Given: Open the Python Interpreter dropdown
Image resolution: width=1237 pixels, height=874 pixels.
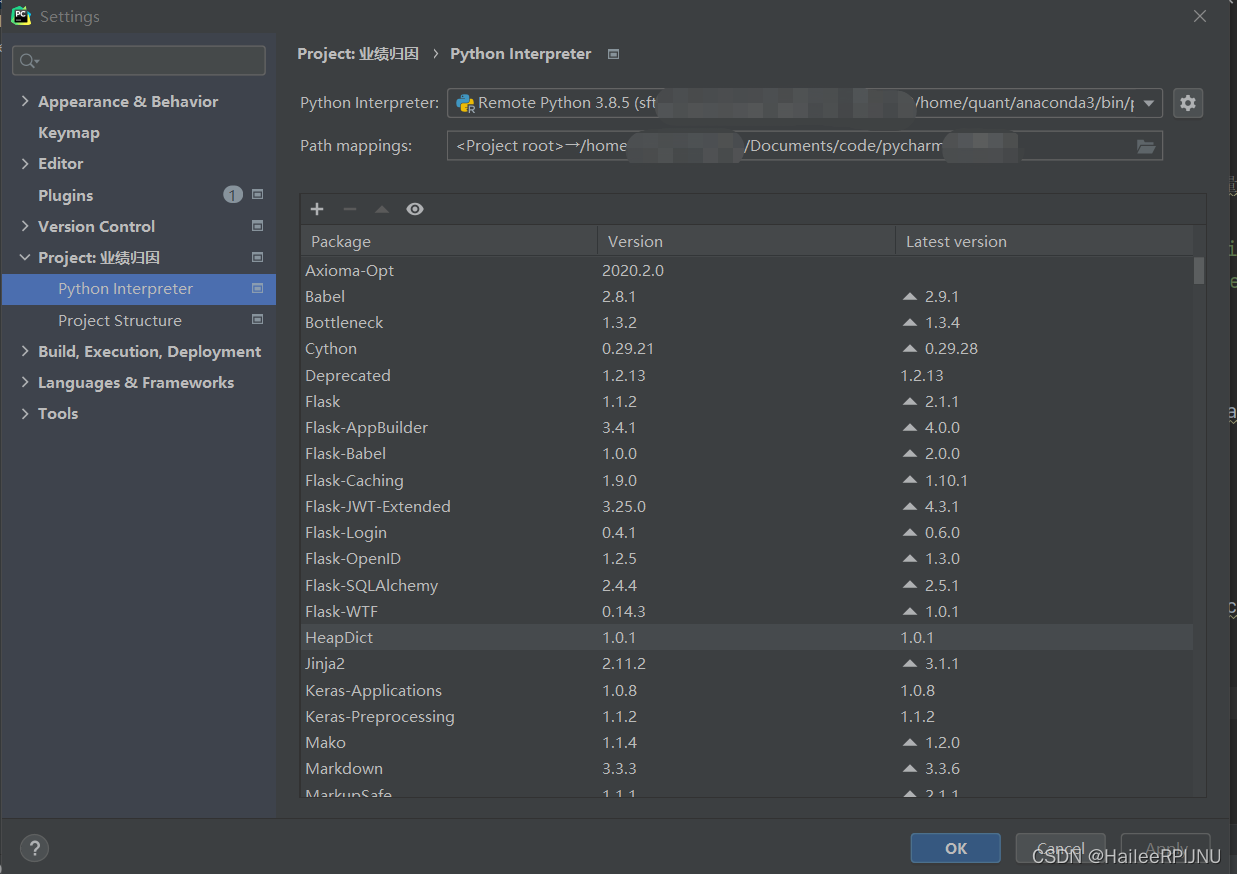Looking at the screenshot, I should coord(1150,102).
